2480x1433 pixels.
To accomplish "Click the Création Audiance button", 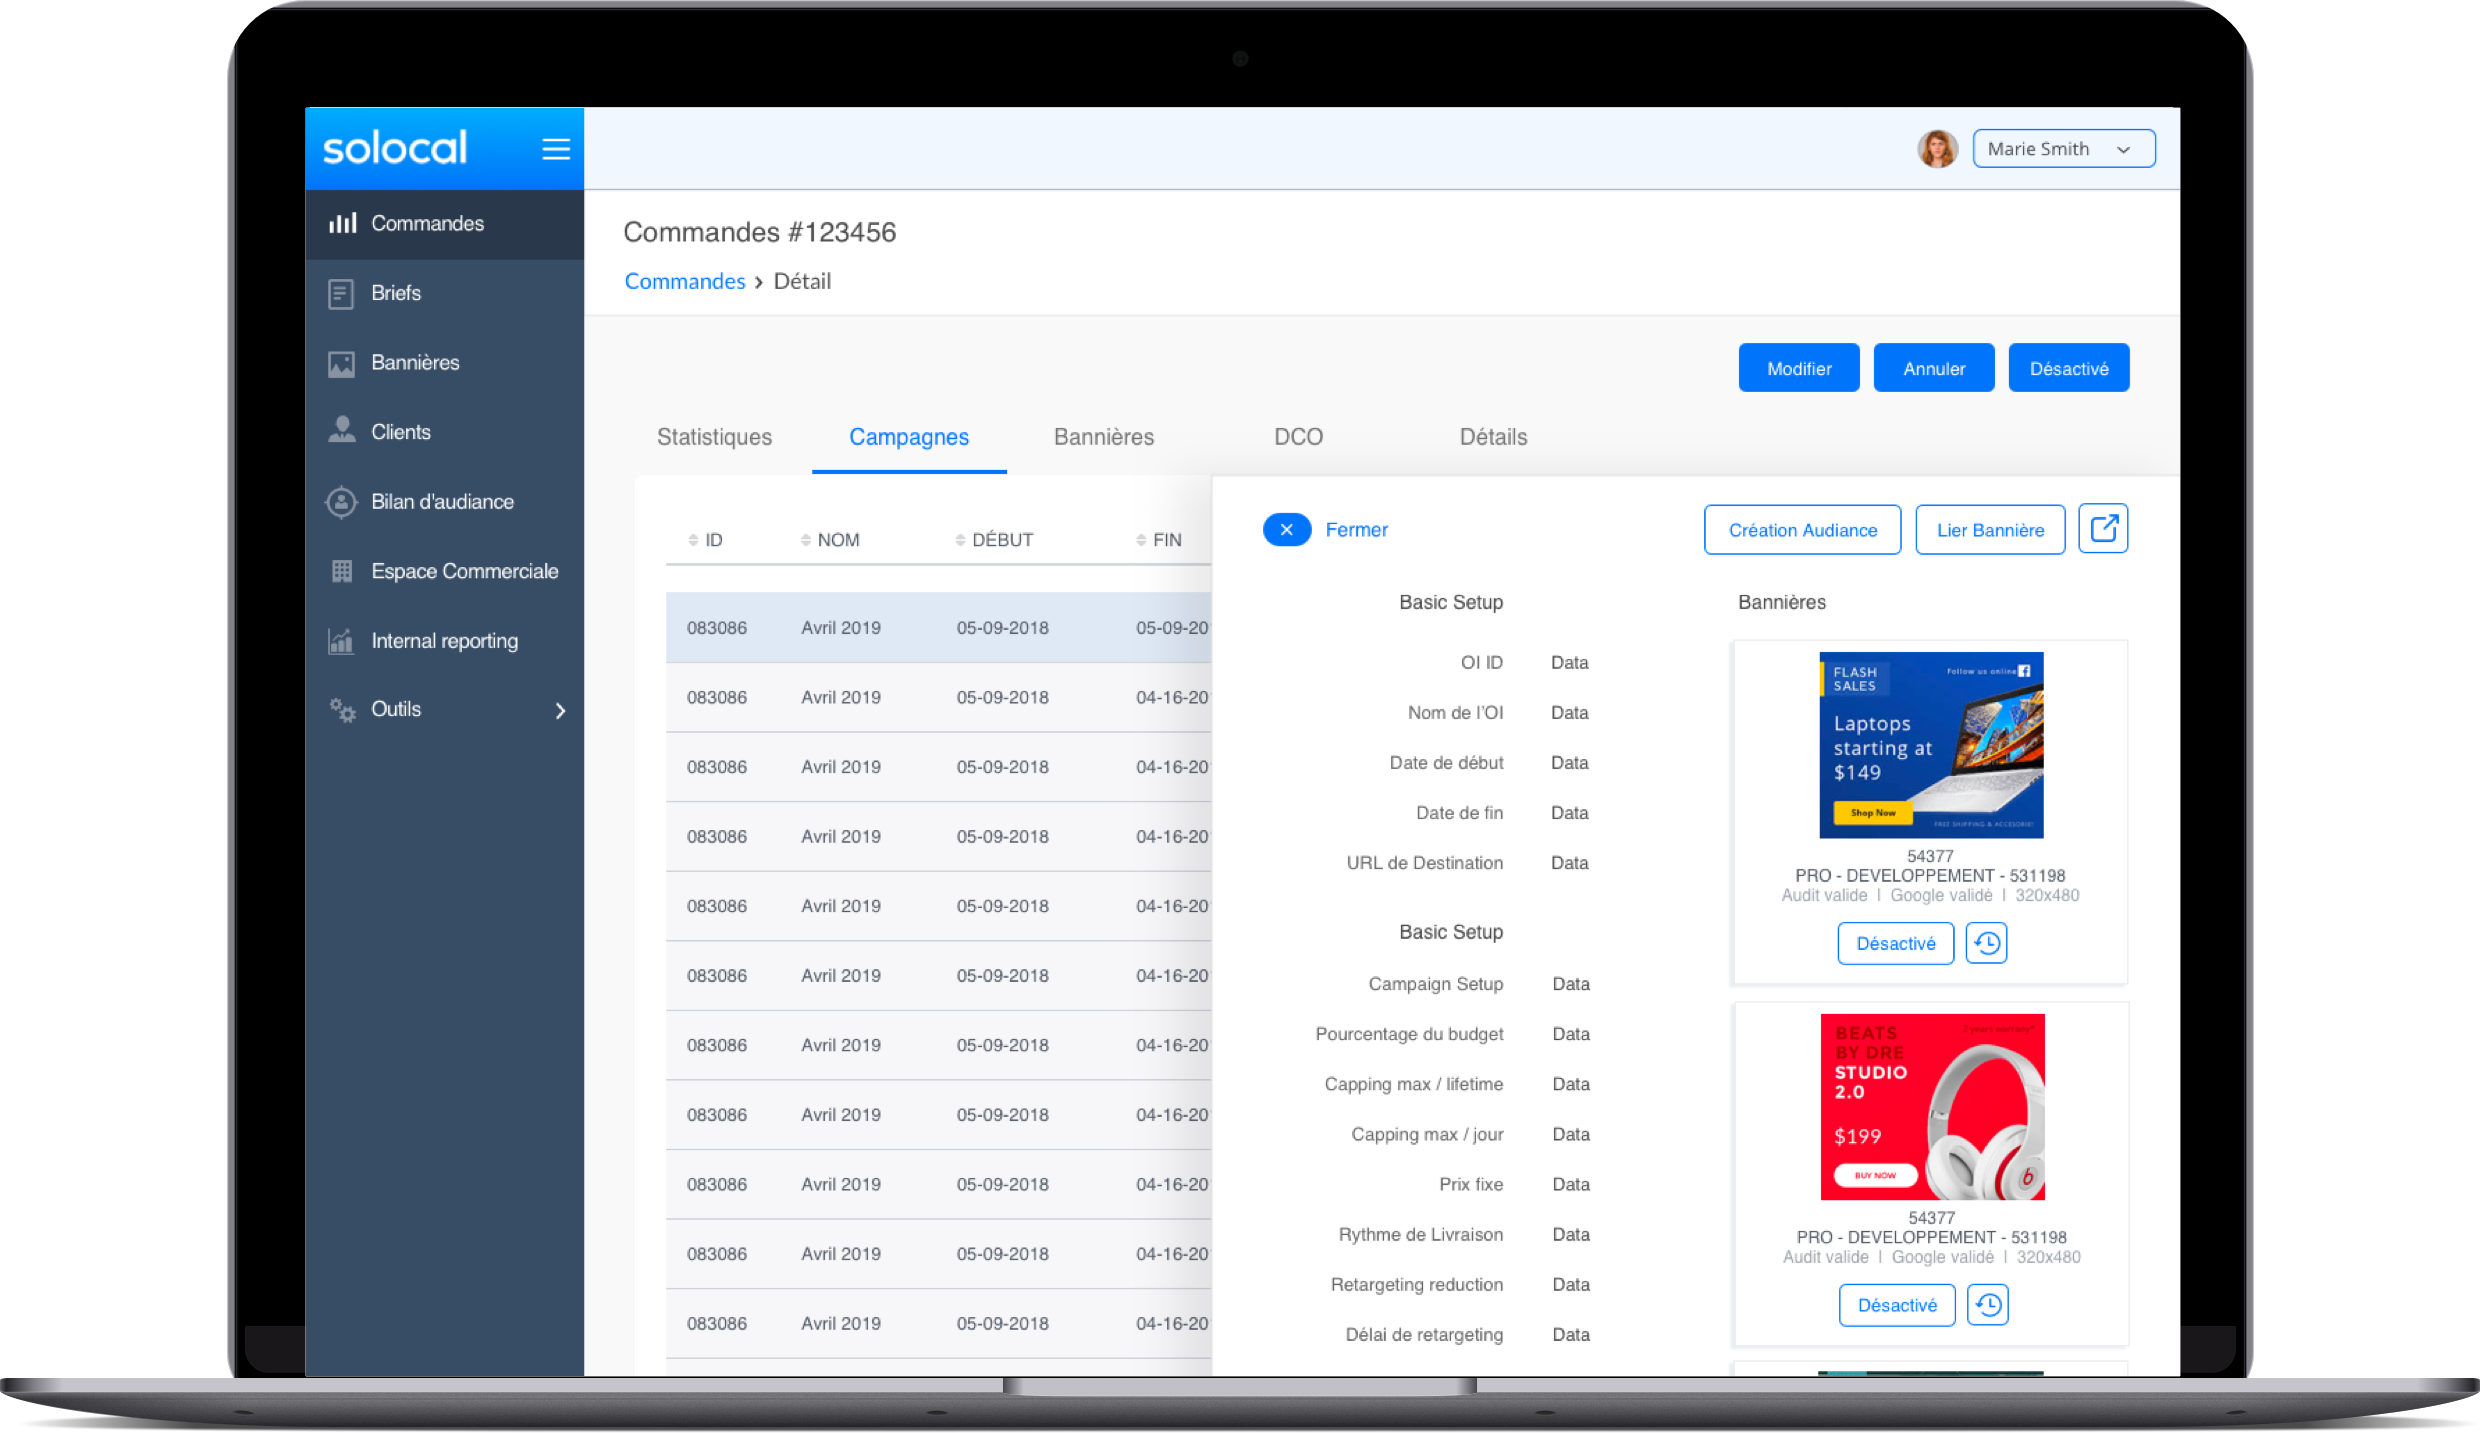I will pos(1801,529).
